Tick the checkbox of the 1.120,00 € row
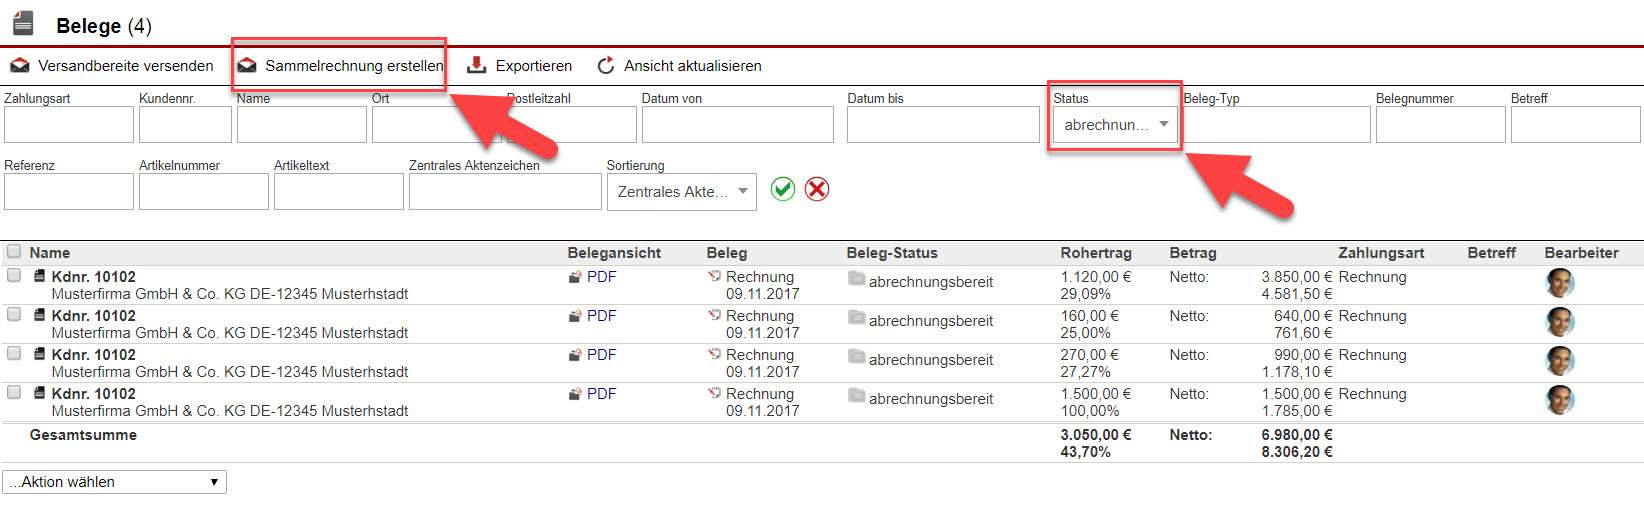Viewport: 1644px width, 510px height. [x=14, y=275]
